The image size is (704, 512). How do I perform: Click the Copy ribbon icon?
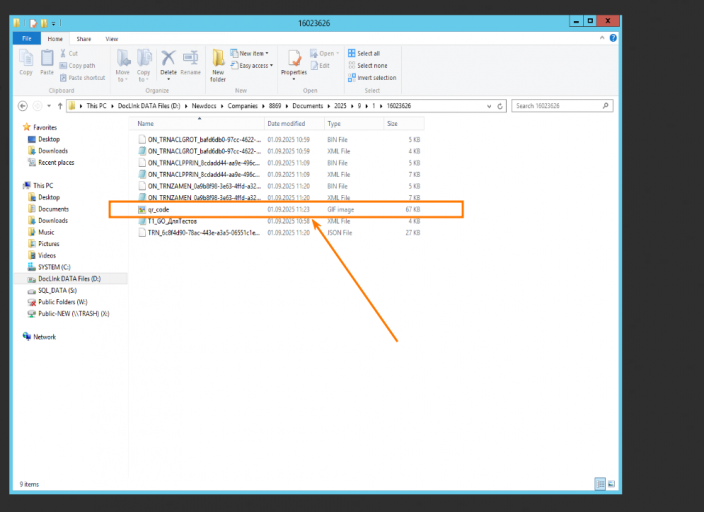click(x=26, y=62)
